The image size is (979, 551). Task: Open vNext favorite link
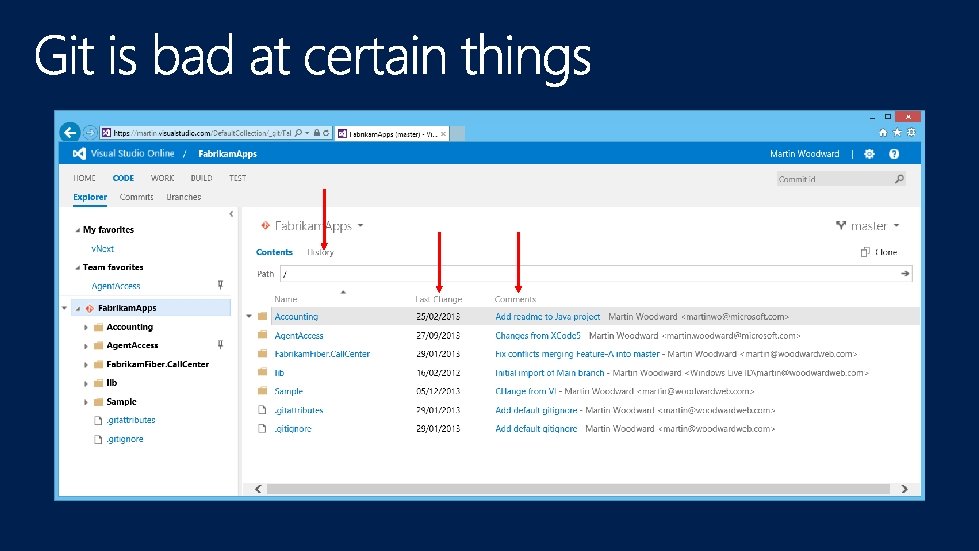click(102, 248)
